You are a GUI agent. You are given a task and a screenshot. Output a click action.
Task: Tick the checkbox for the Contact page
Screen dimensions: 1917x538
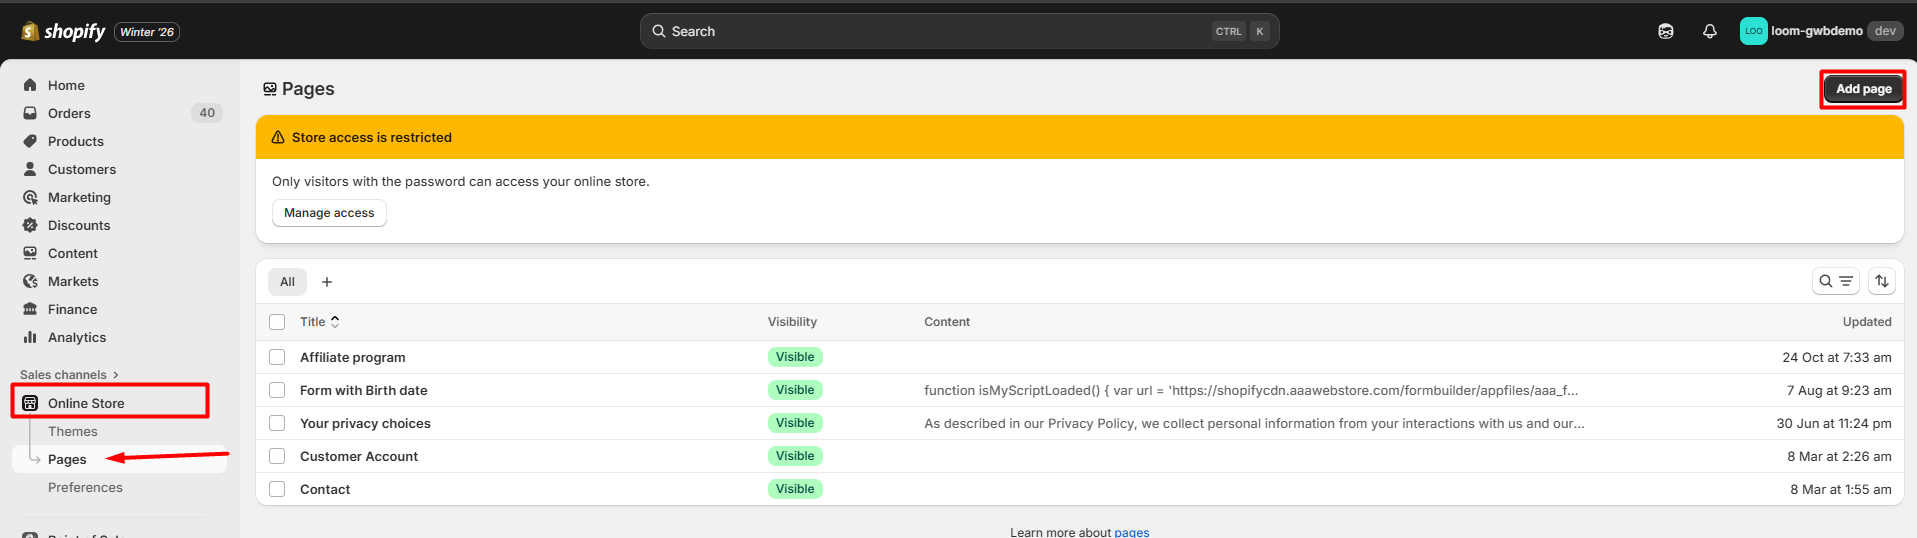tap(277, 489)
